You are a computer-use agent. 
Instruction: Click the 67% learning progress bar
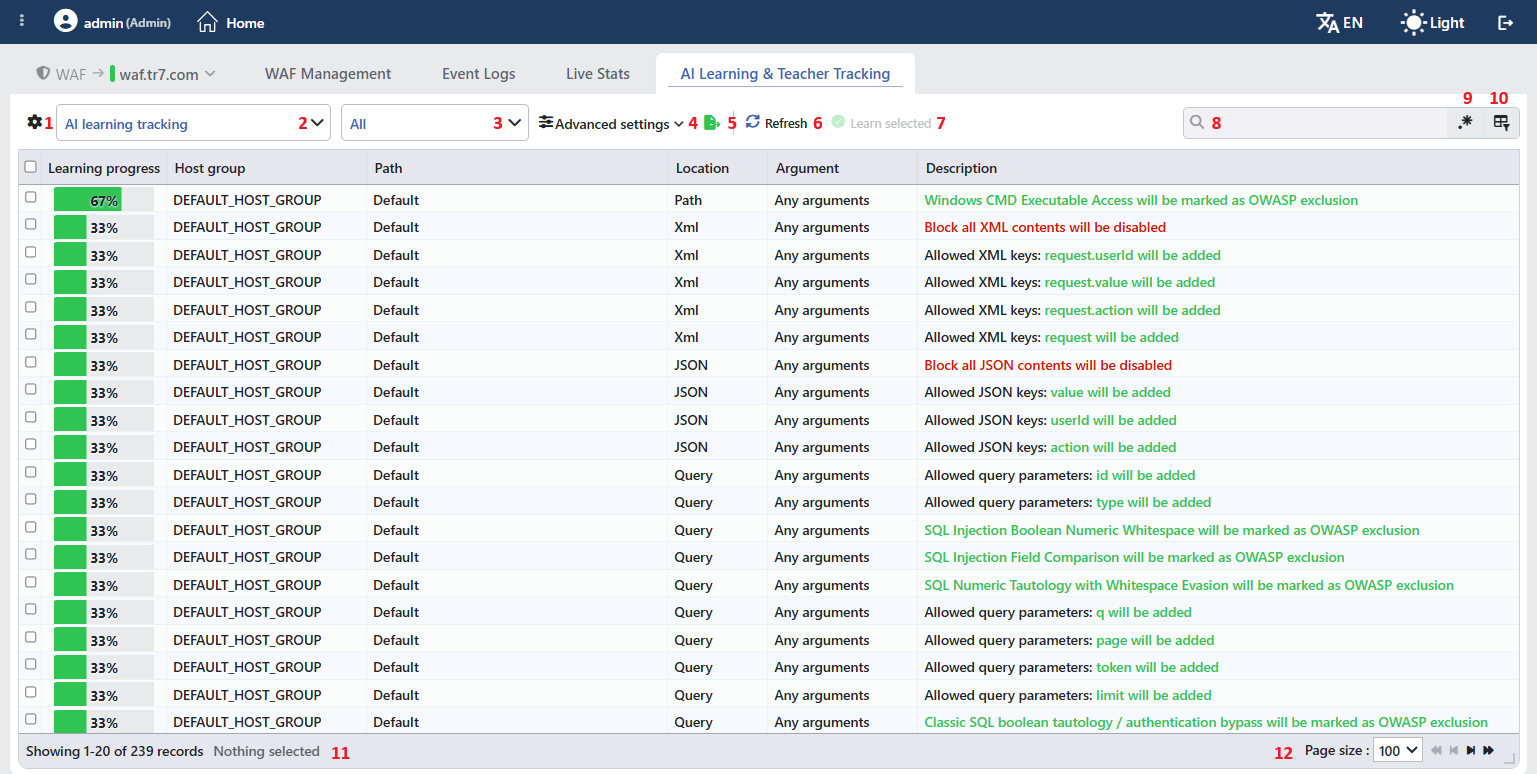coord(104,200)
